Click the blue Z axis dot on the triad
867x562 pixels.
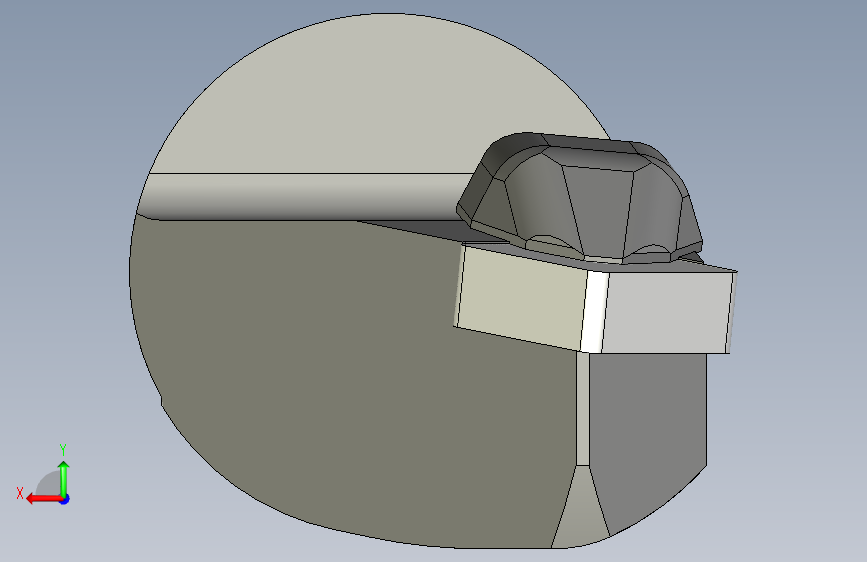65,499
